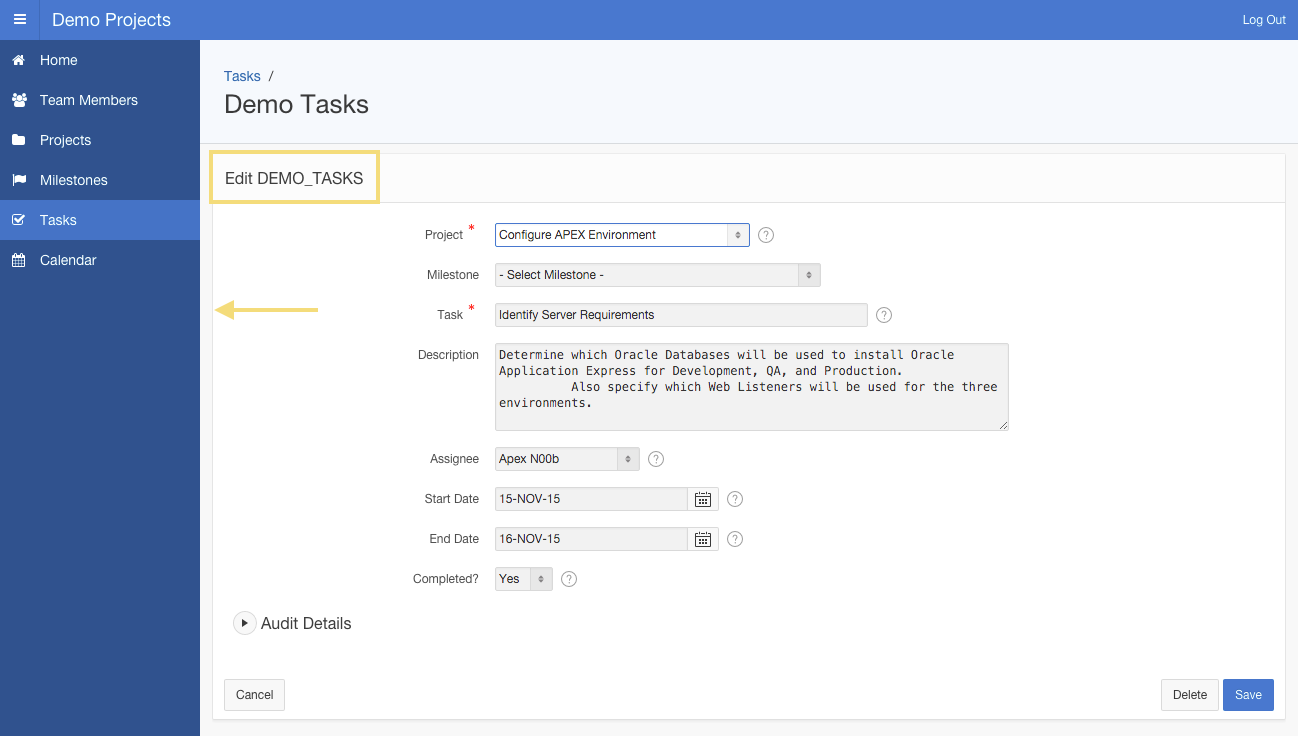Click the help icon next to Project
This screenshot has height=736, width=1298.
click(x=765, y=234)
